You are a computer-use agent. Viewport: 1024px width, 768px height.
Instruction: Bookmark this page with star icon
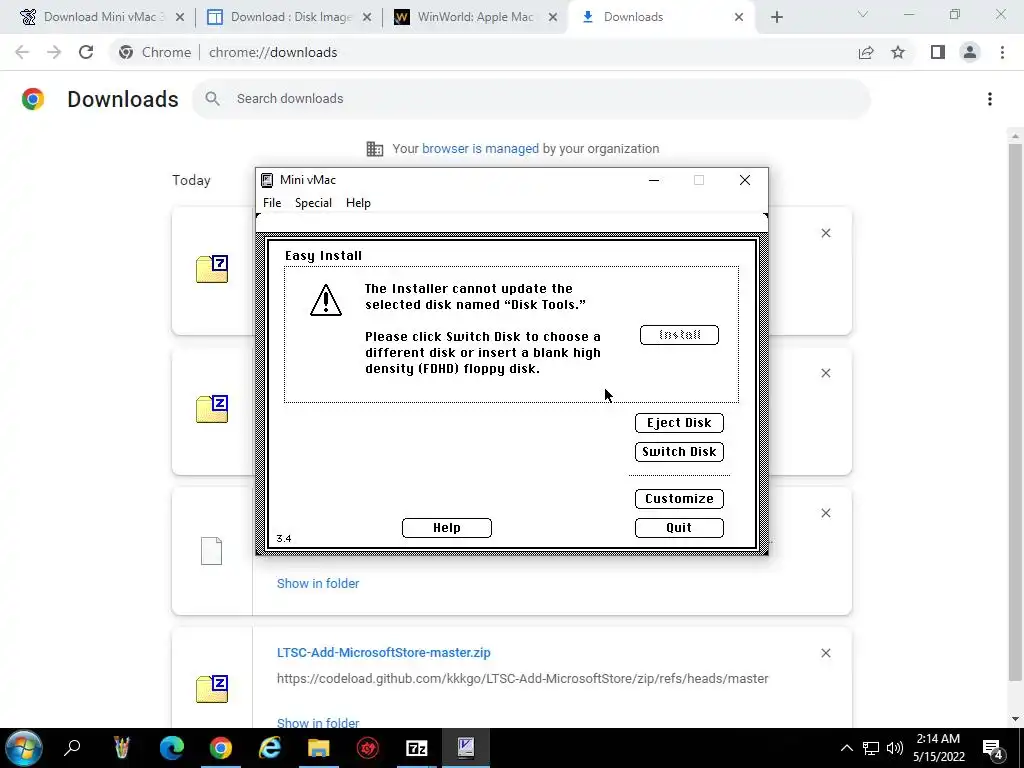[x=898, y=52]
